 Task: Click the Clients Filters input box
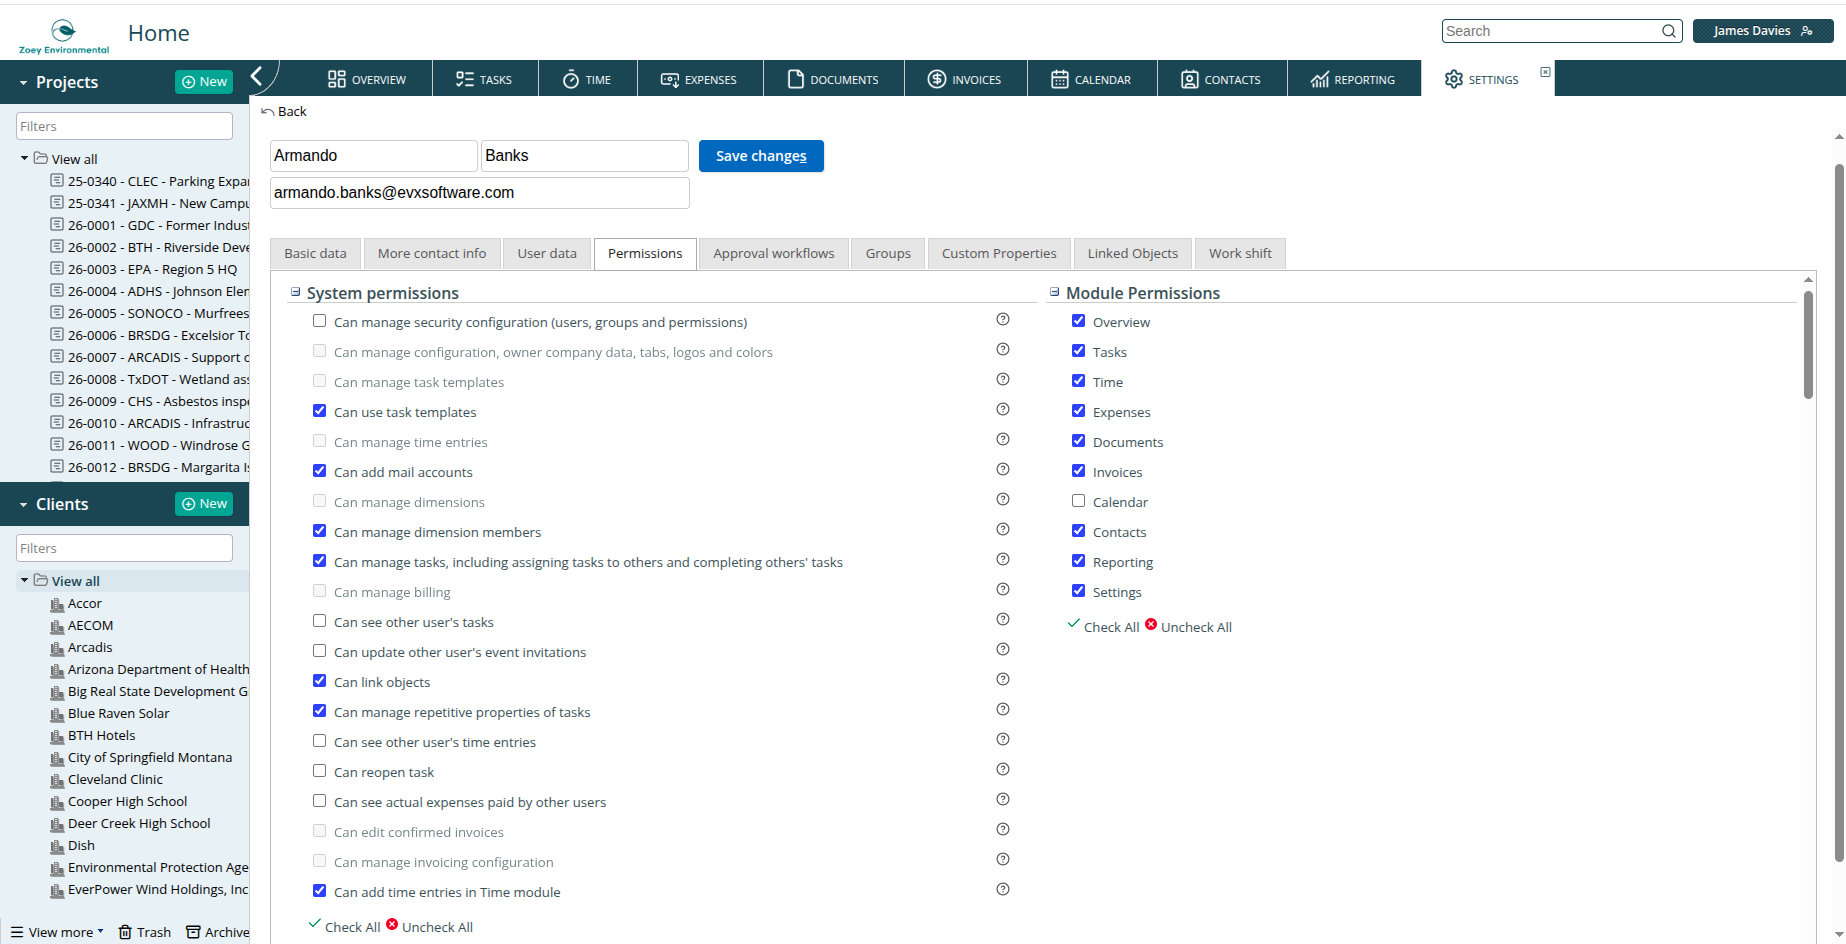[125, 548]
